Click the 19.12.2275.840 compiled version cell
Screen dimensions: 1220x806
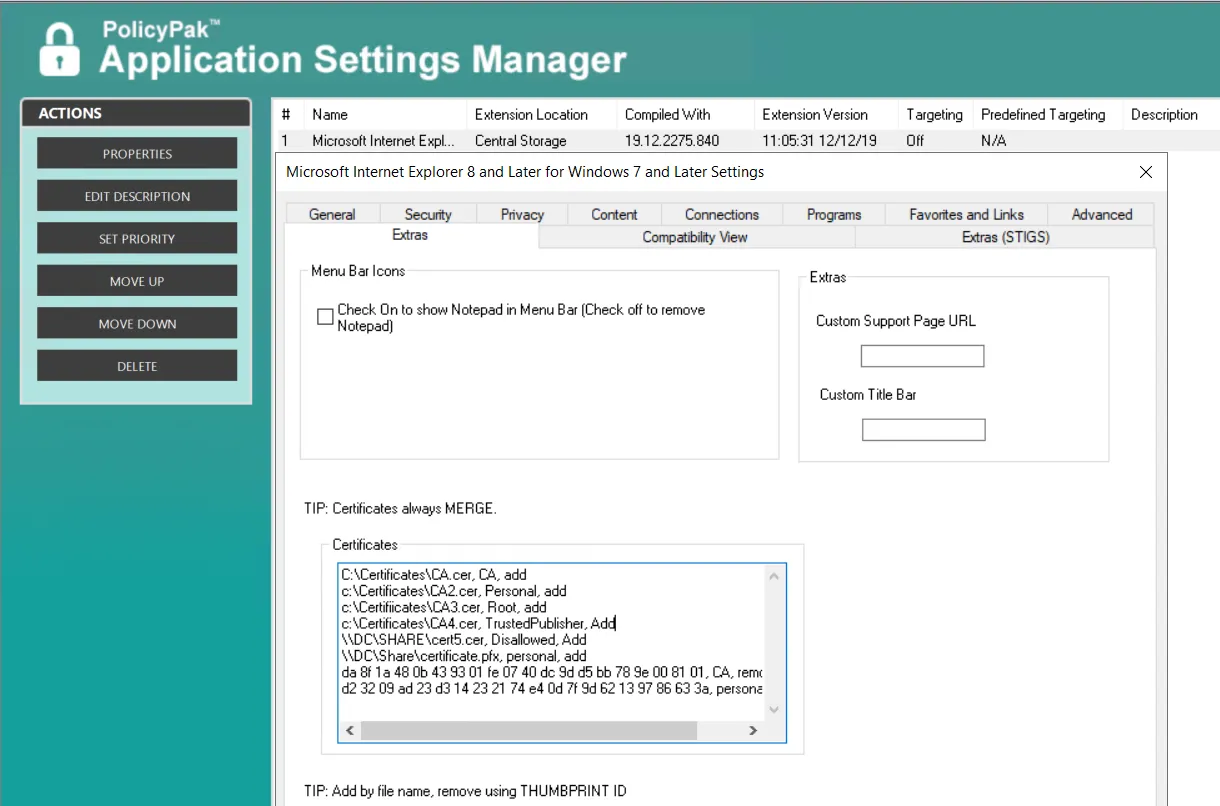672,141
